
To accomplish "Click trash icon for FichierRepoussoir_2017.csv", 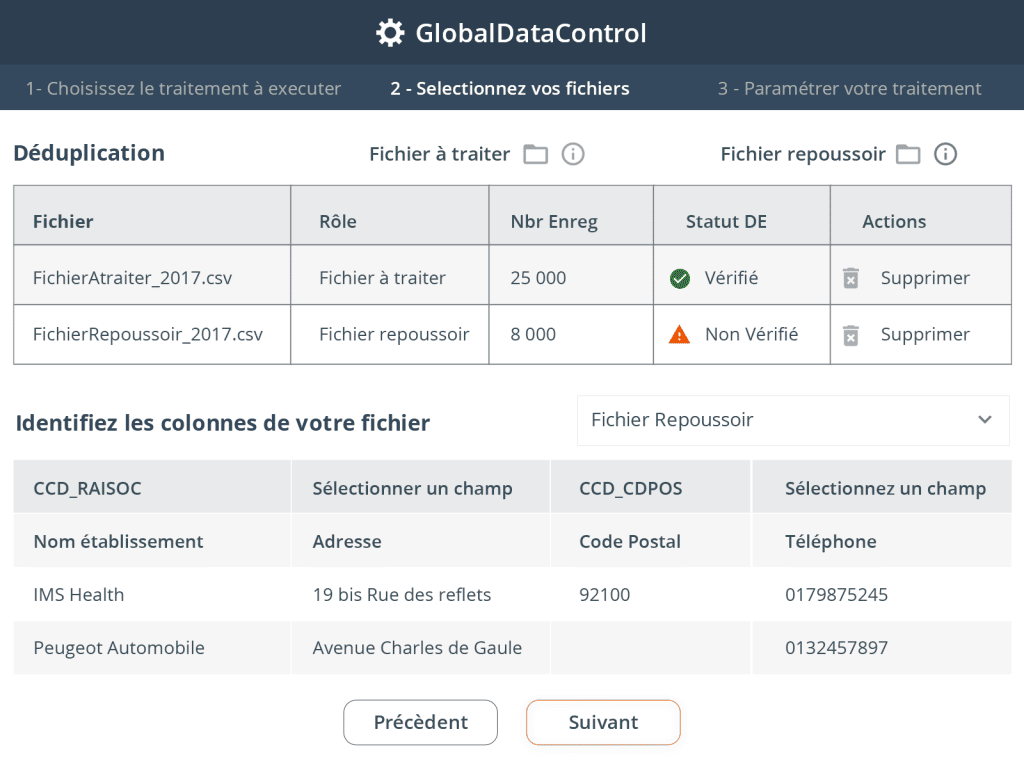I will [851, 335].
